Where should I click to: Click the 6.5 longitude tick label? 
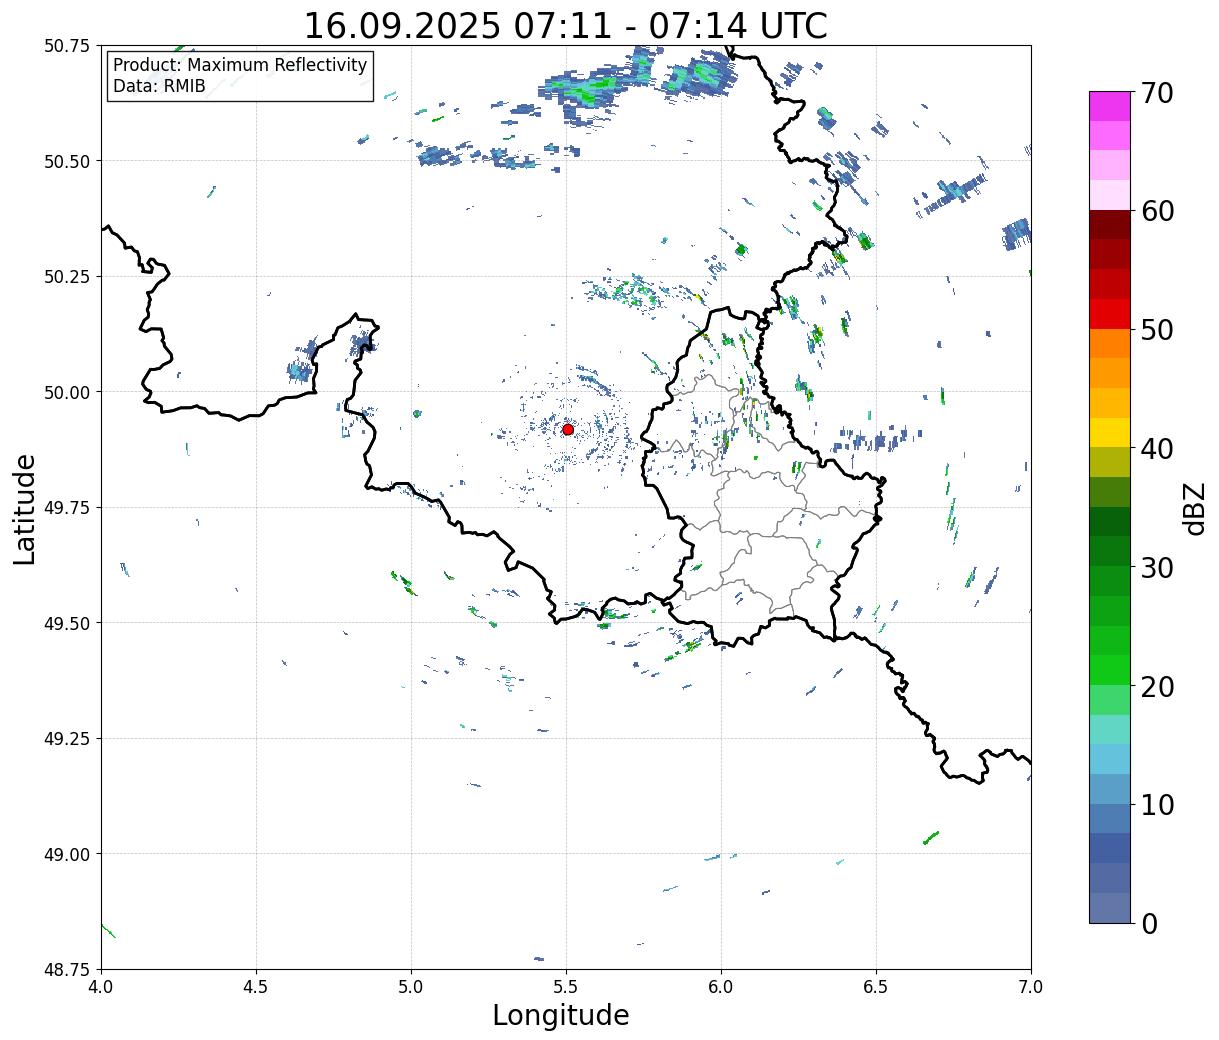tap(876, 987)
